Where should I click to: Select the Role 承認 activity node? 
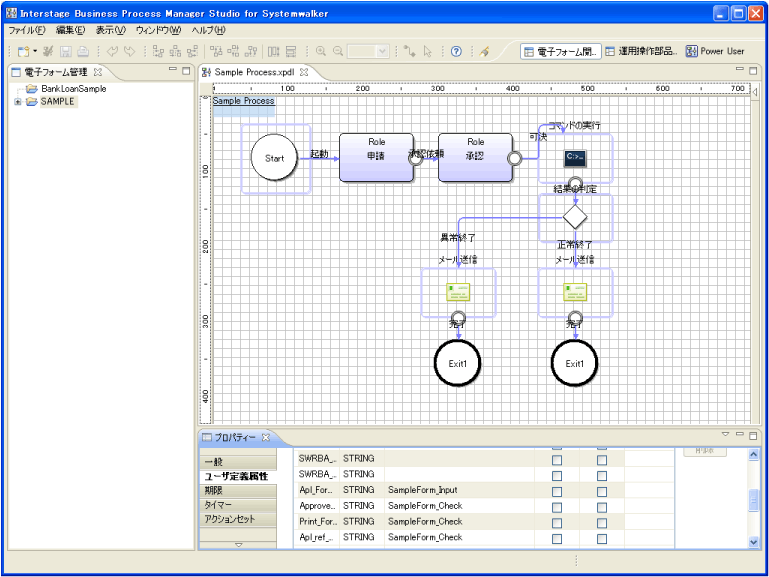click(475, 157)
